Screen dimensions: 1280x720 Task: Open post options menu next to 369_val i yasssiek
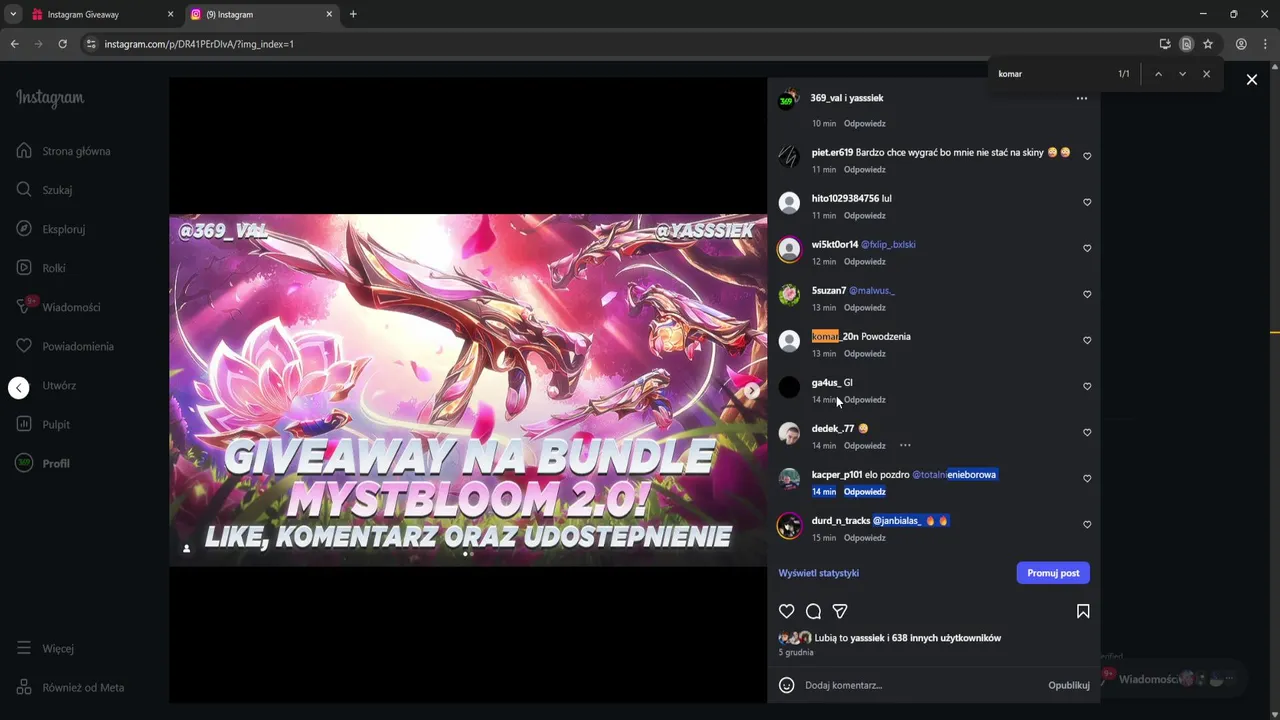(x=1081, y=98)
